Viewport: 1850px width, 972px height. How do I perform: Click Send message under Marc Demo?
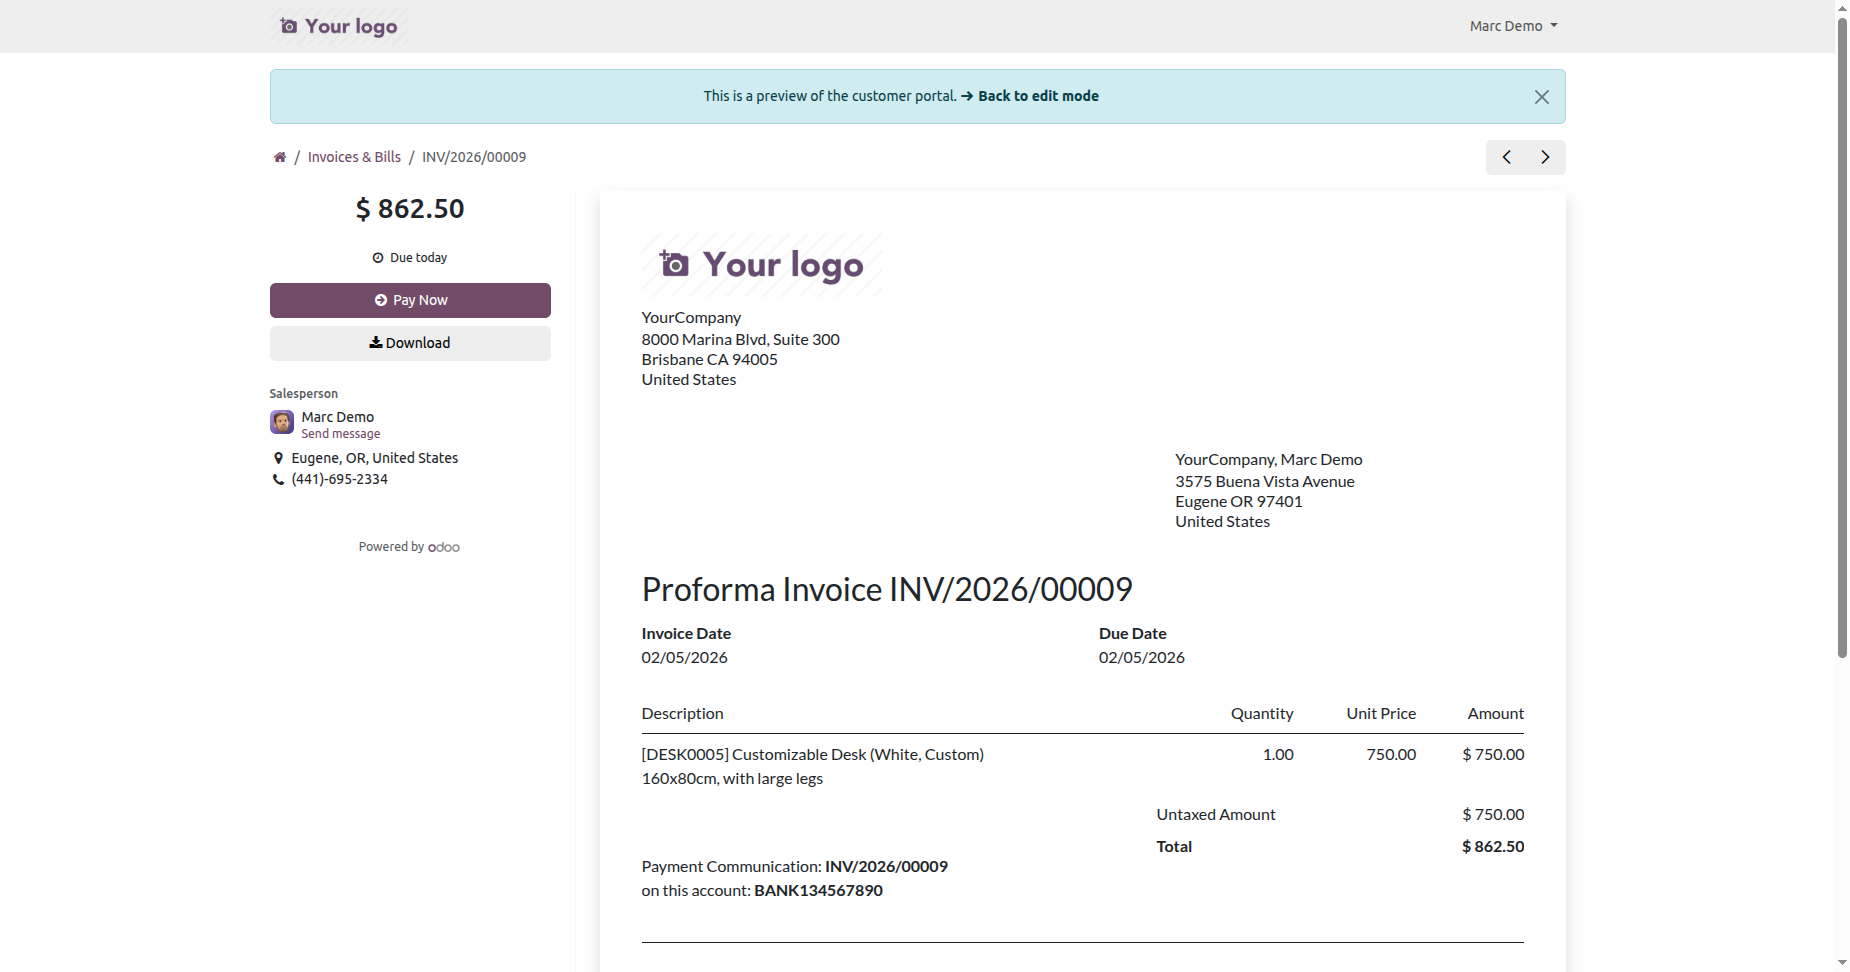point(341,434)
